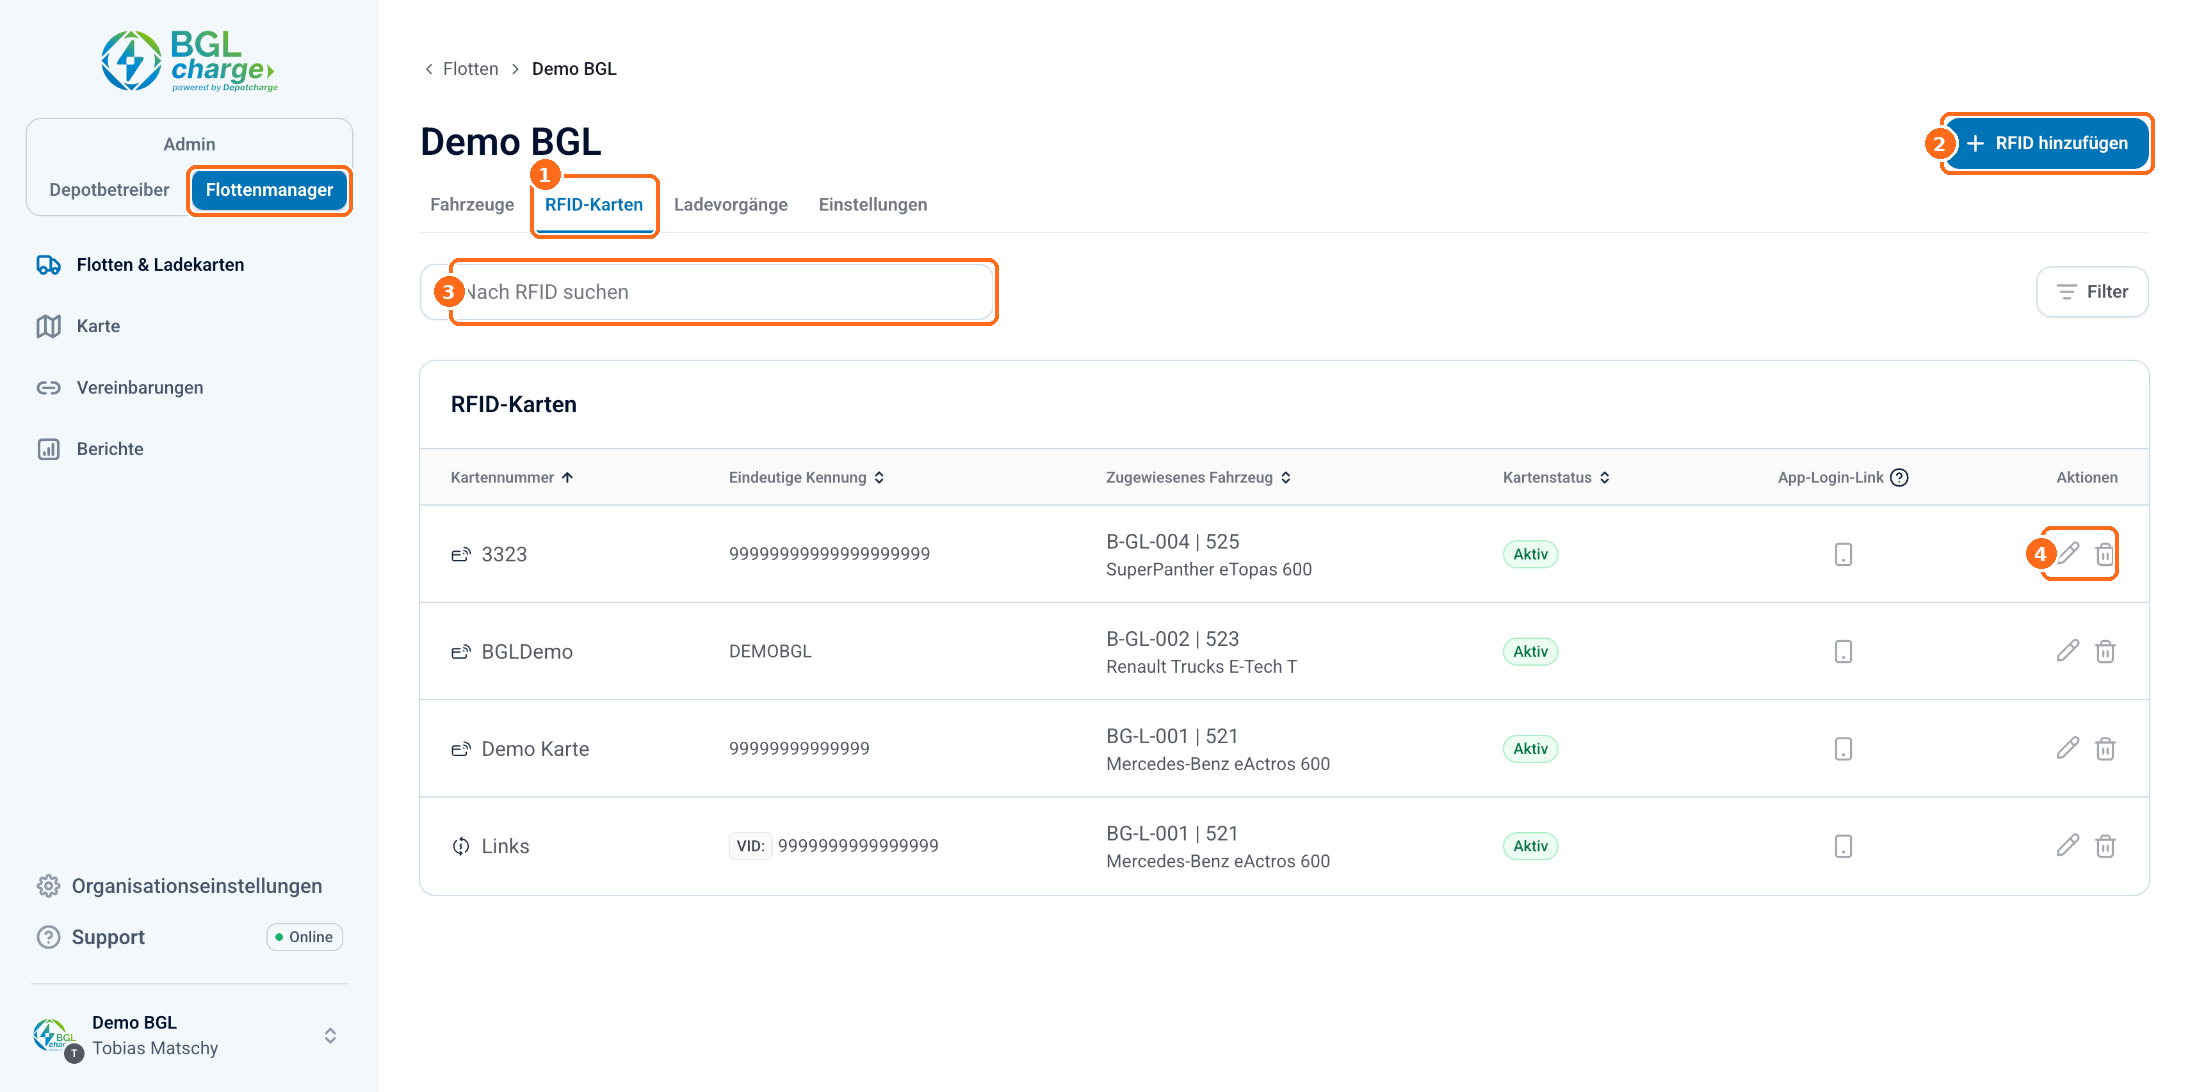The width and height of the screenshot is (2190, 1092).
Task: Click RFID hinzufügen button
Action: 2047,143
